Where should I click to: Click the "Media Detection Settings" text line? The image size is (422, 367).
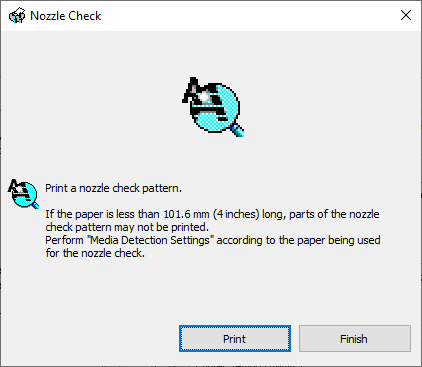[213, 240]
